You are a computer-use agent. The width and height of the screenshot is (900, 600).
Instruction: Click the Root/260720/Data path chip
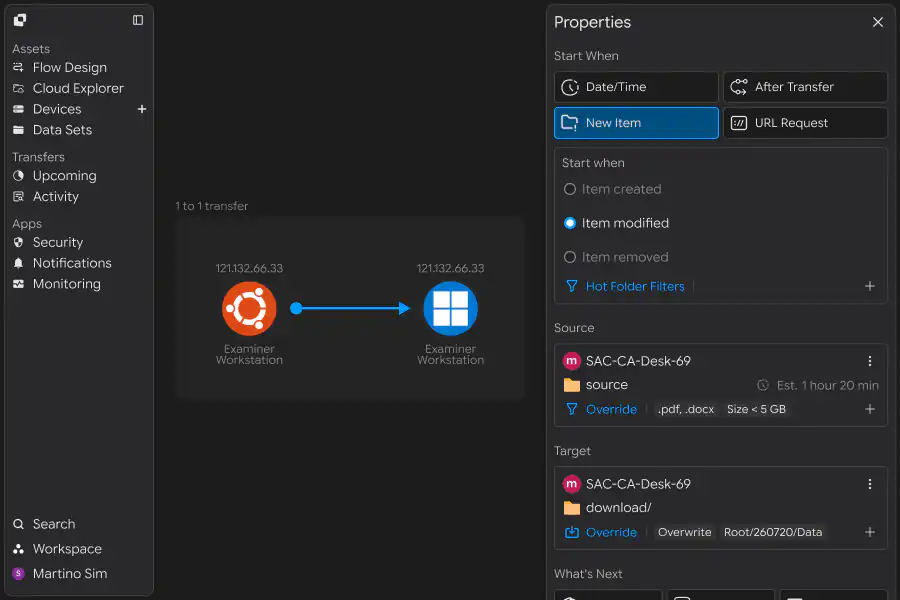click(x=773, y=532)
